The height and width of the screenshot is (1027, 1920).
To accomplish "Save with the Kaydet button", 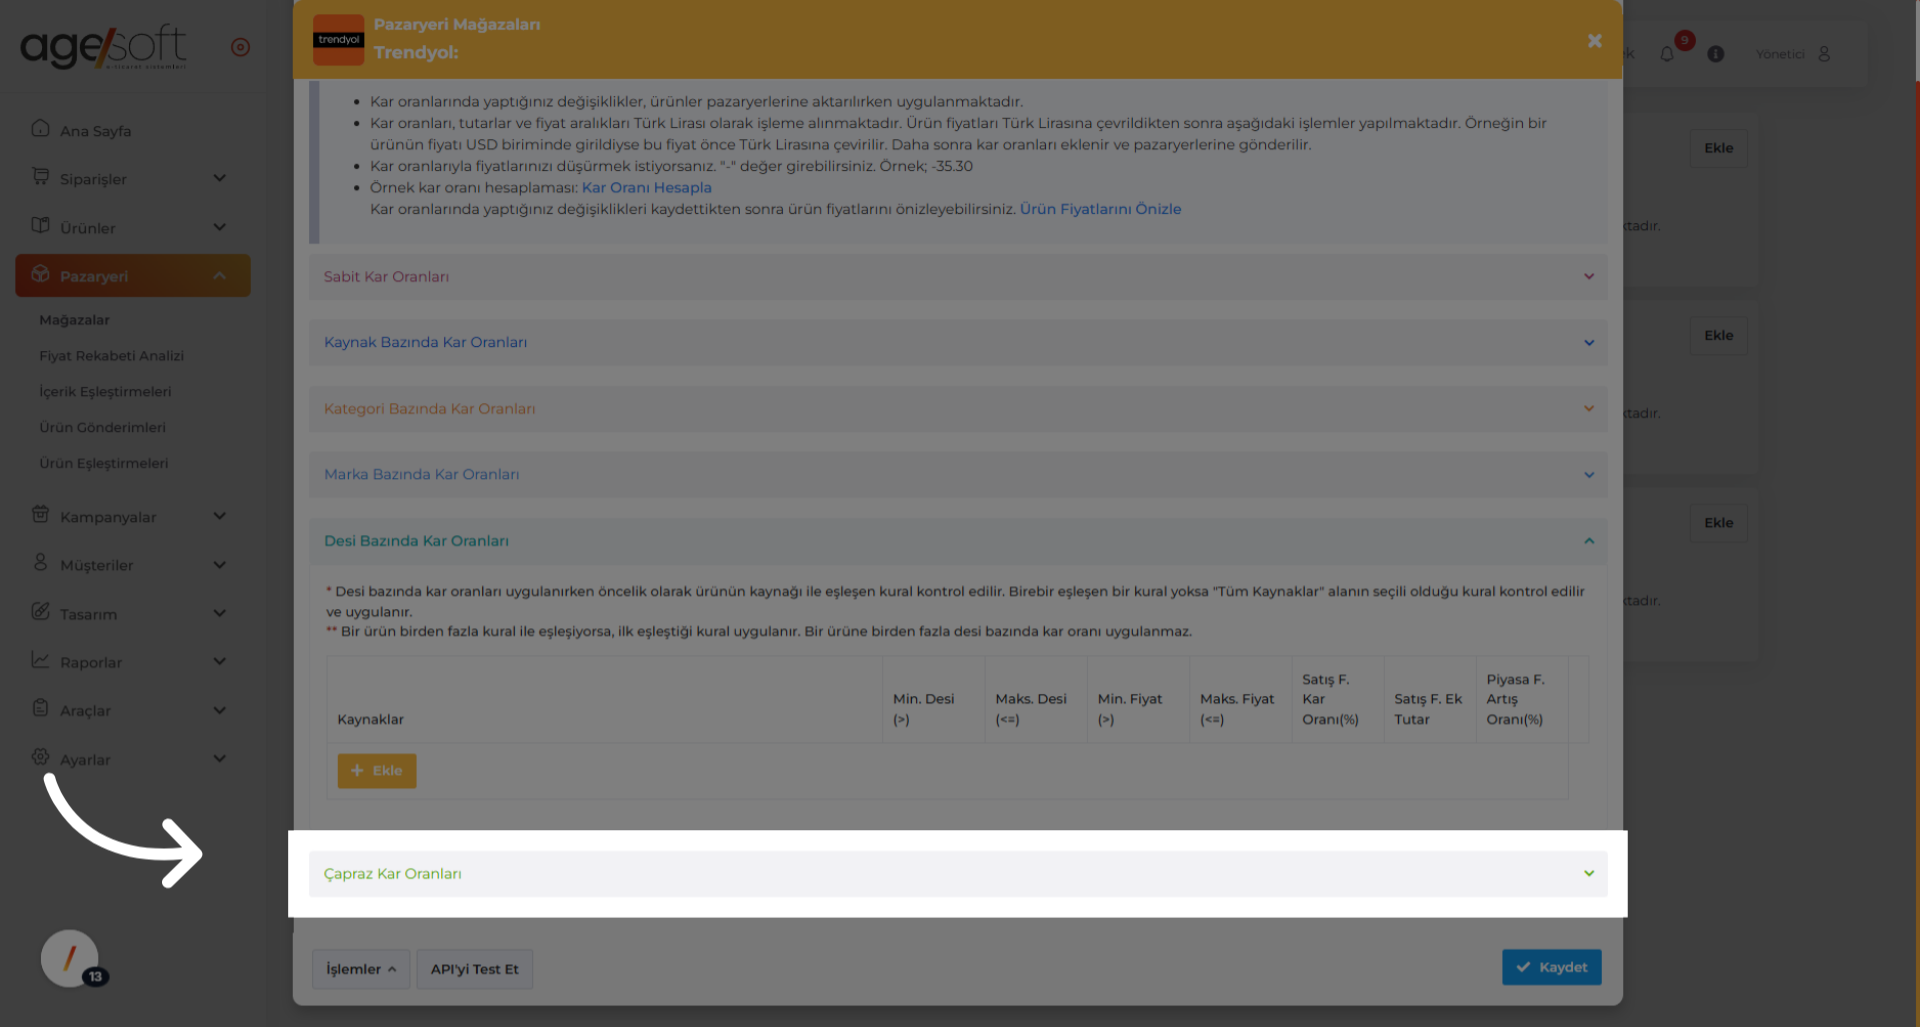I will [x=1551, y=967].
